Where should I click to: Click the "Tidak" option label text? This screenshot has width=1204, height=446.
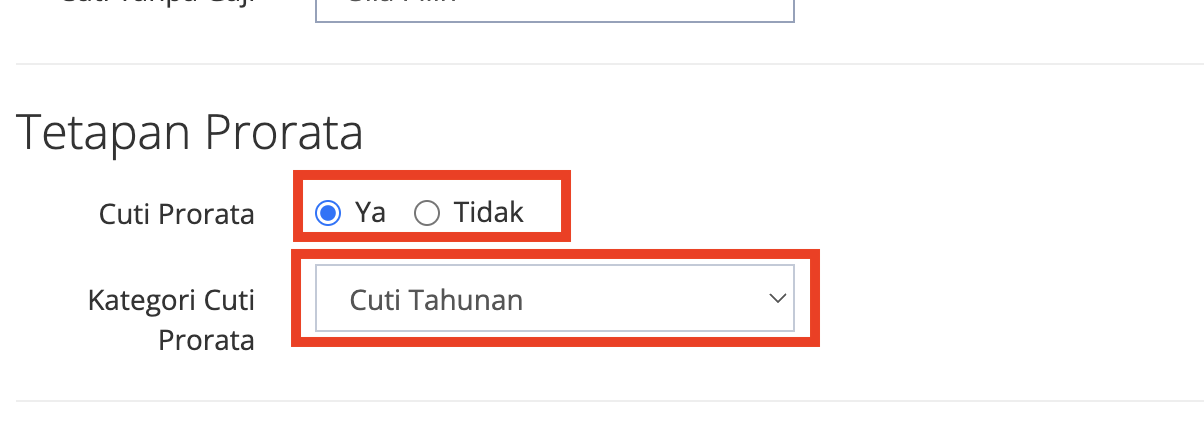click(x=488, y=213)
